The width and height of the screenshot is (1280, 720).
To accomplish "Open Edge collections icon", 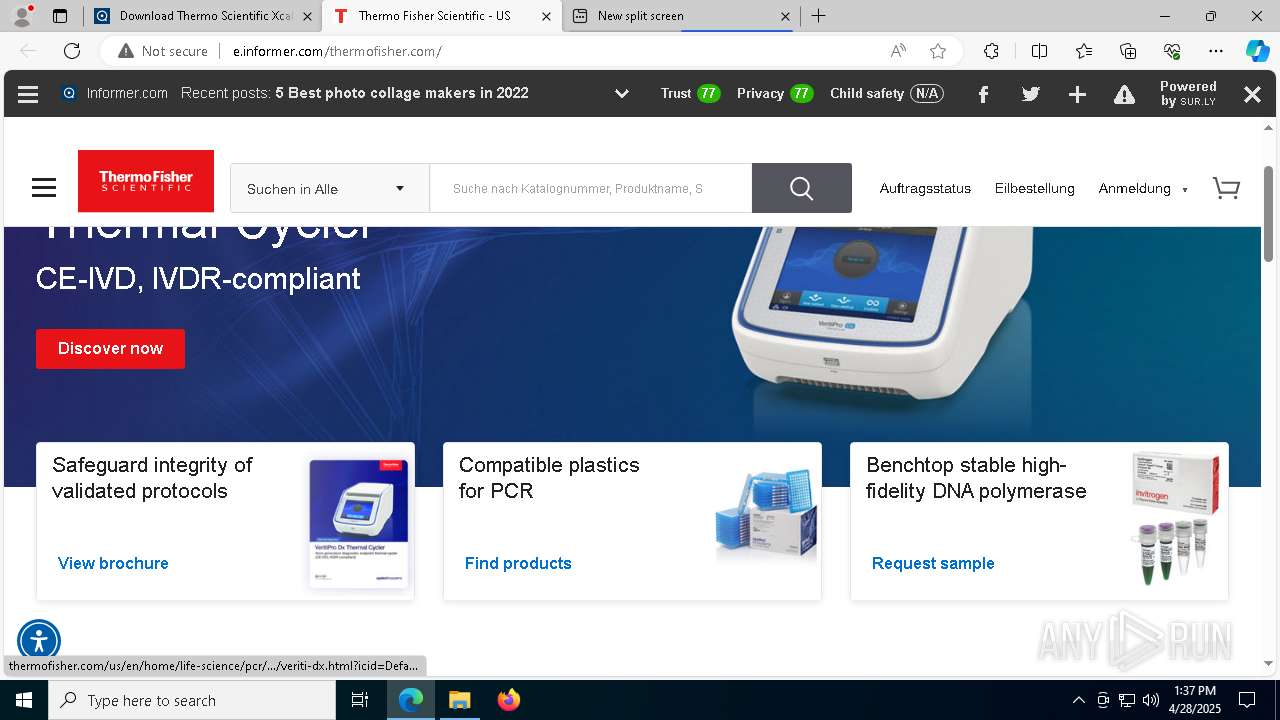I will point(1128,51).
